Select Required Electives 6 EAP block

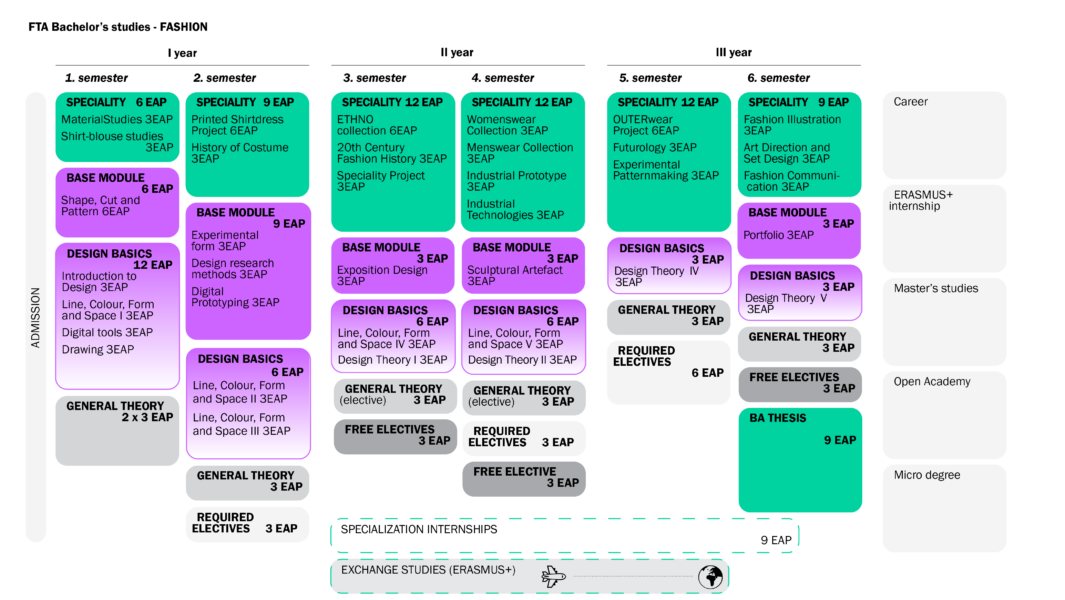[668, 372]
